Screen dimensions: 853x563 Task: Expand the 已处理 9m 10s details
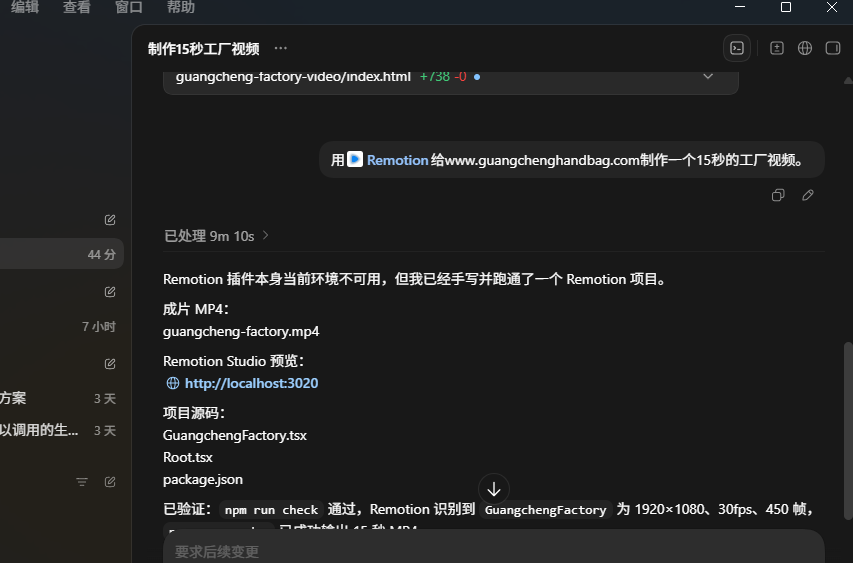(216, 236)
